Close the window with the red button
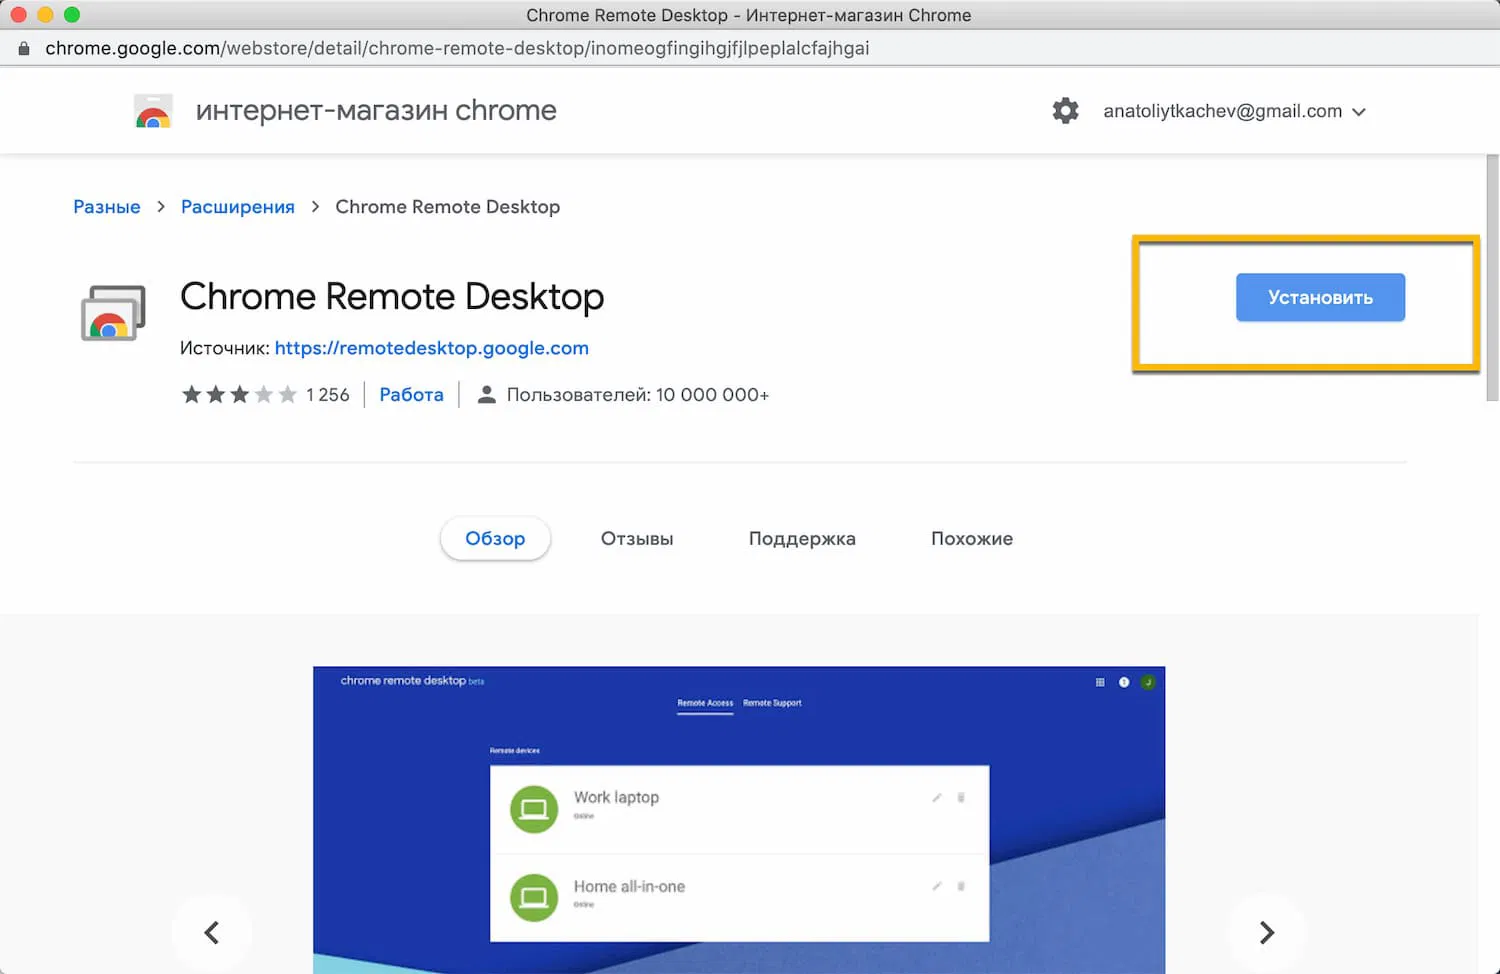 pos(18,15)
